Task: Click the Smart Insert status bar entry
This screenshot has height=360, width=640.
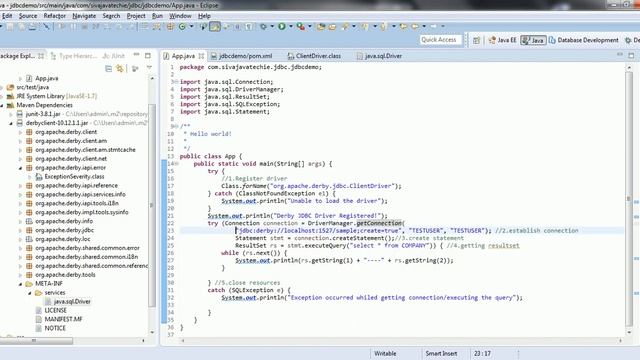Action: (441, 353)
